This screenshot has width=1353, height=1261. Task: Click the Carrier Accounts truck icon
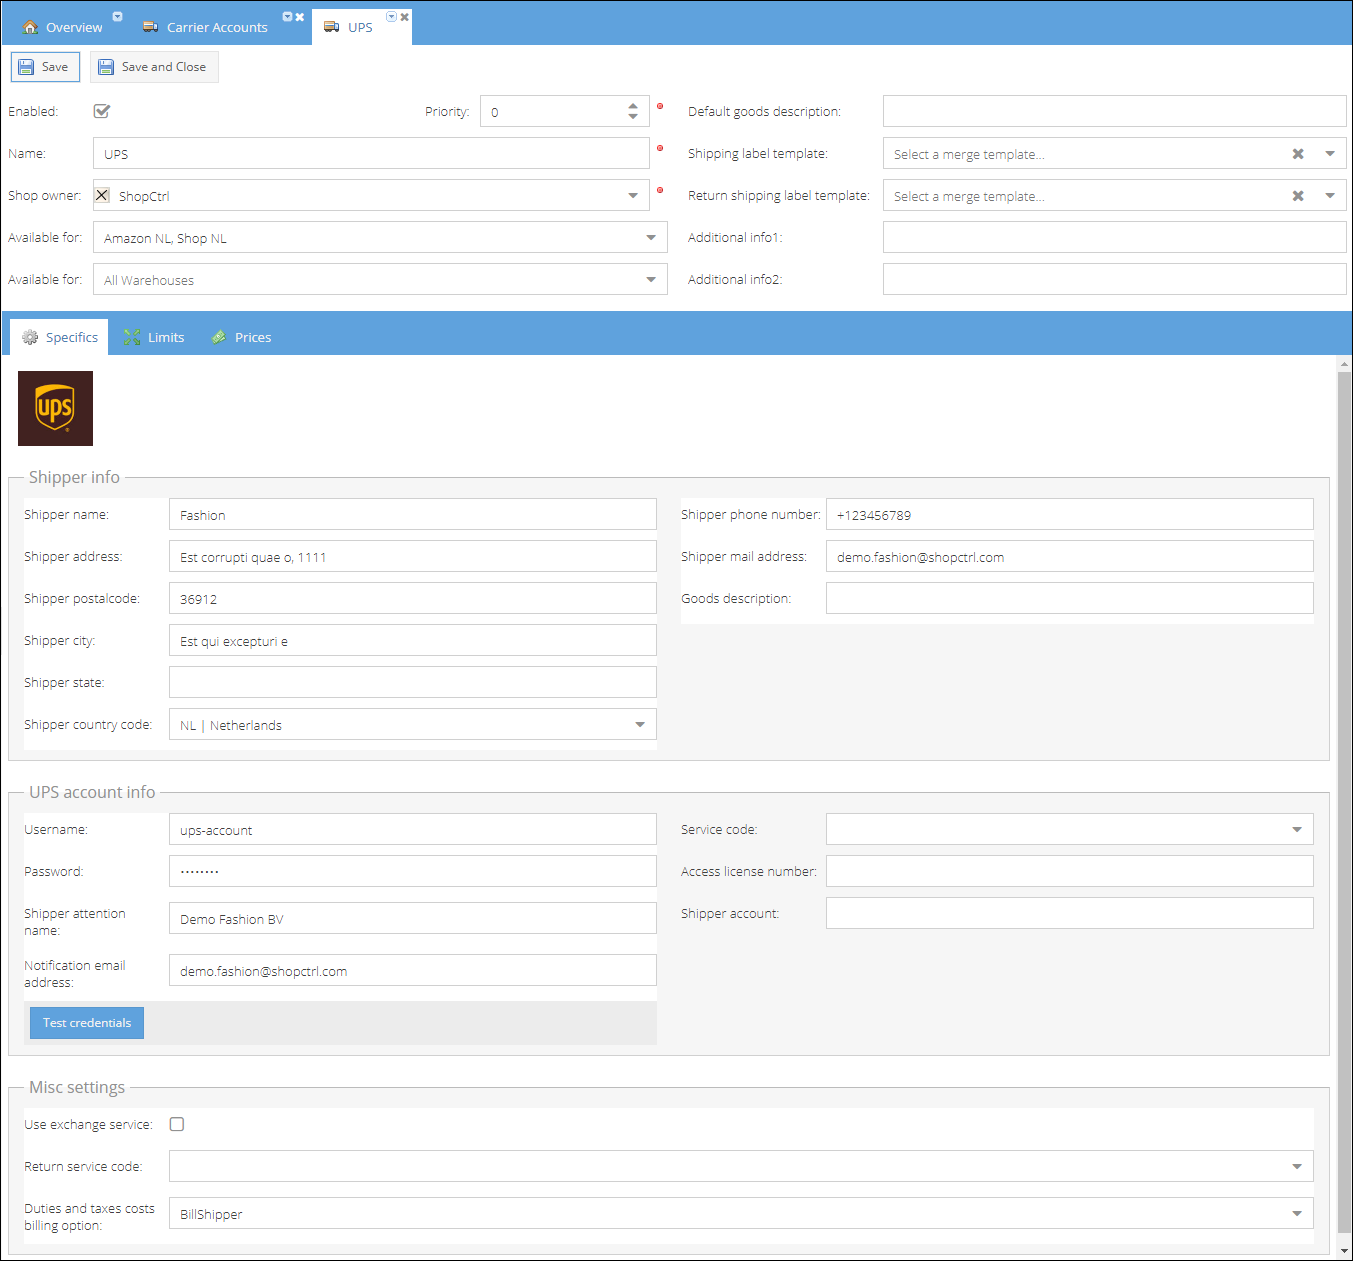pyautogui.click(x=151, y=27)
